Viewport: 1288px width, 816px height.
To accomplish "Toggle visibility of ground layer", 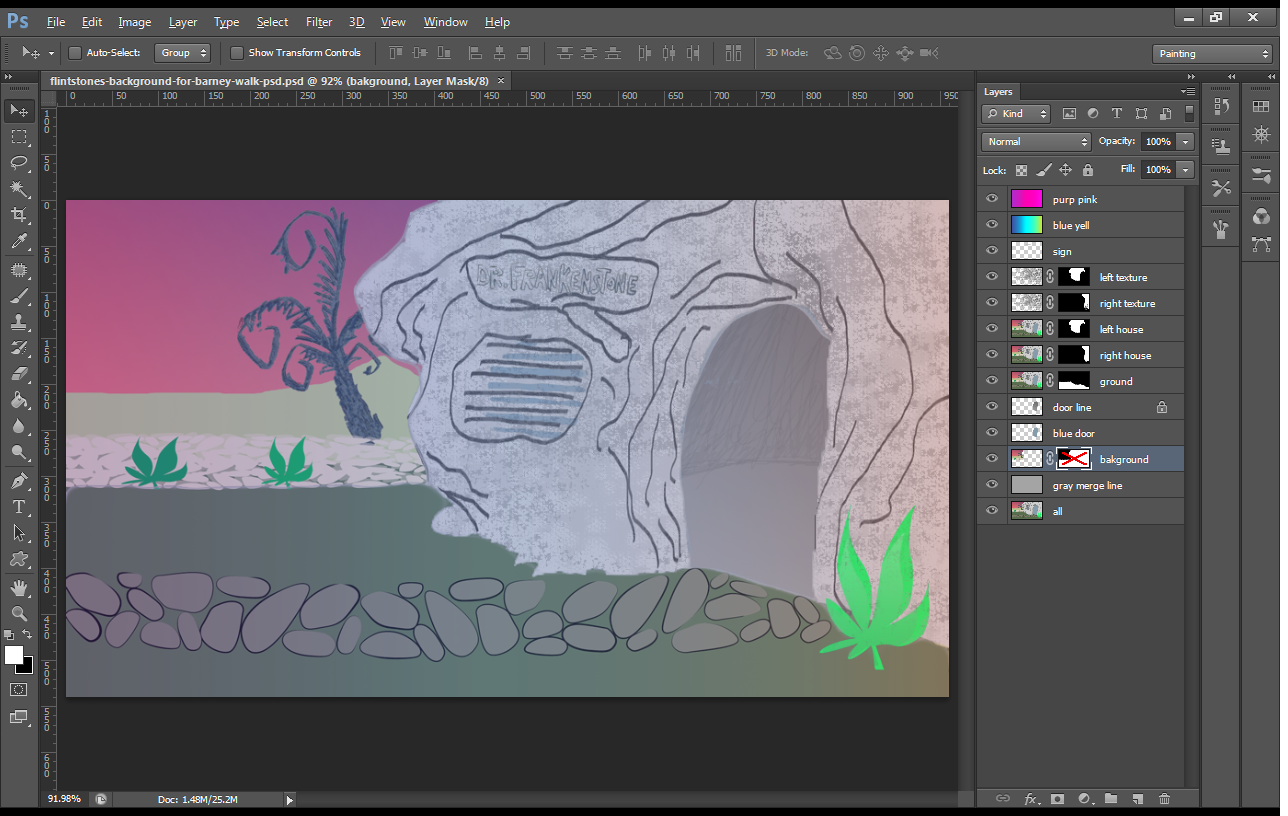I will pyautogui.click(x=992, y=381).
